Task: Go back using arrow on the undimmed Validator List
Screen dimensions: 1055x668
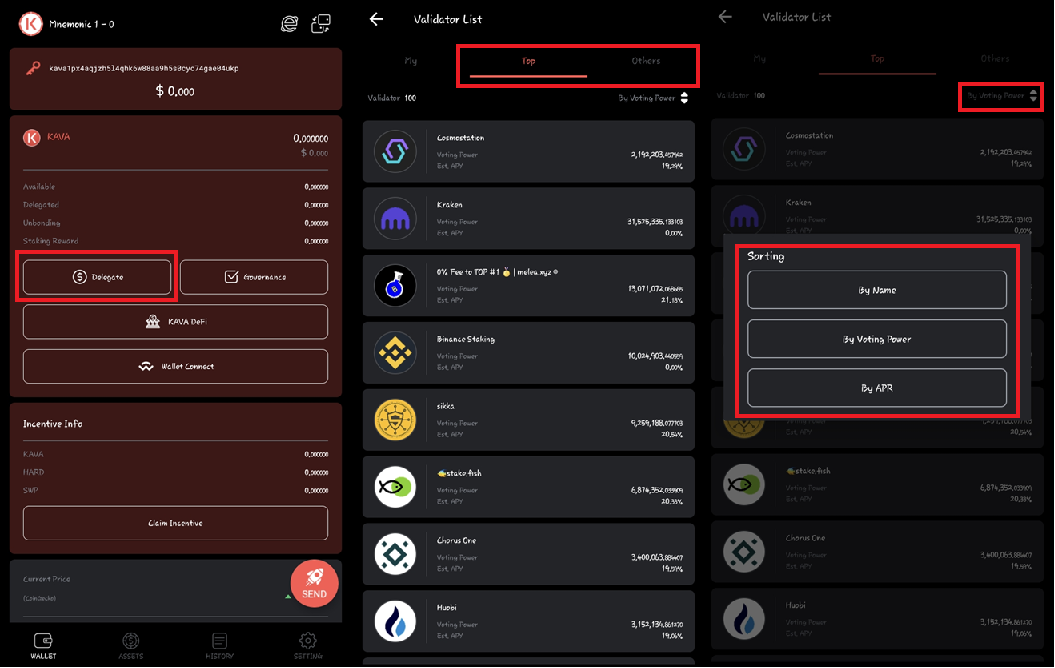Action: pyautogui.click(x=377, y=20)
